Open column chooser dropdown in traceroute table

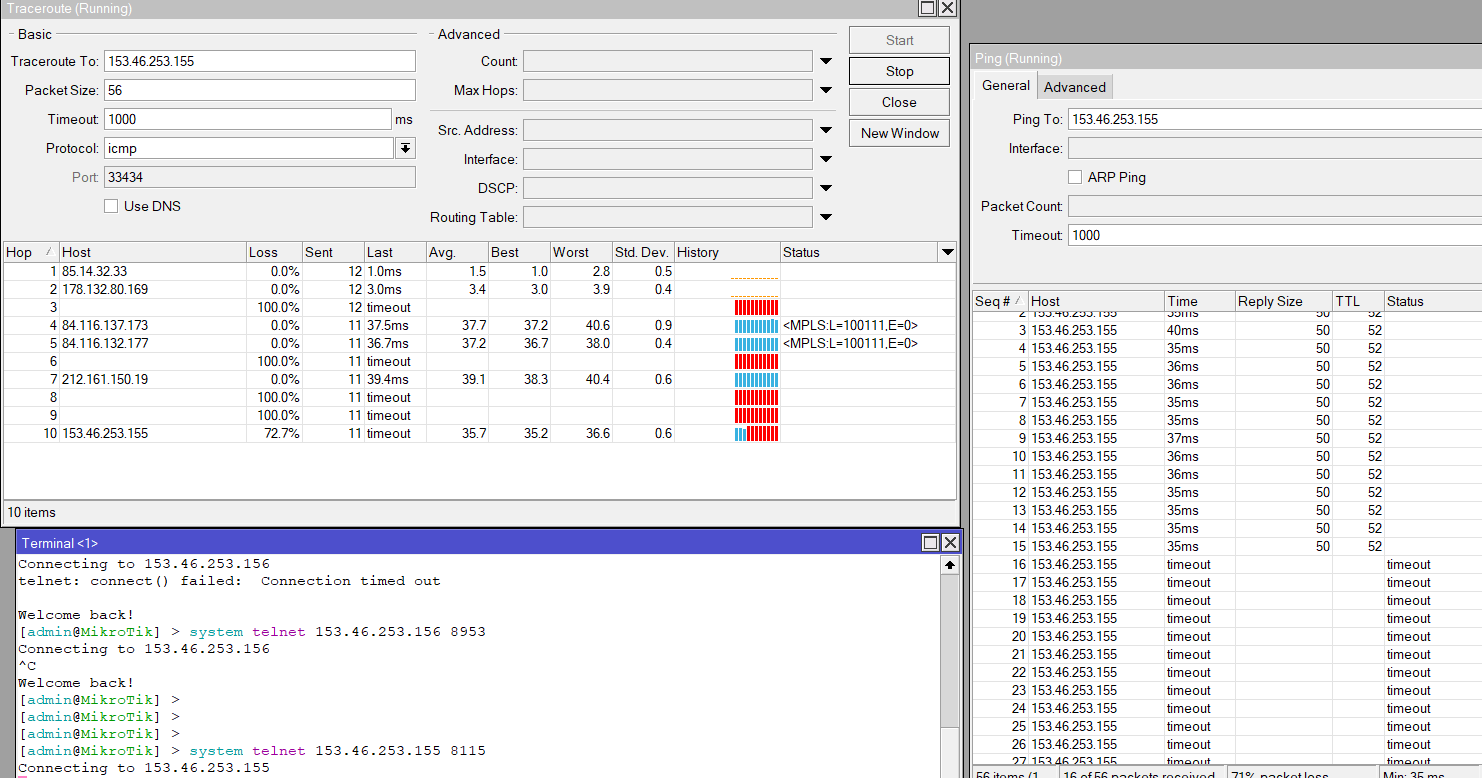[x=947, y=252]
